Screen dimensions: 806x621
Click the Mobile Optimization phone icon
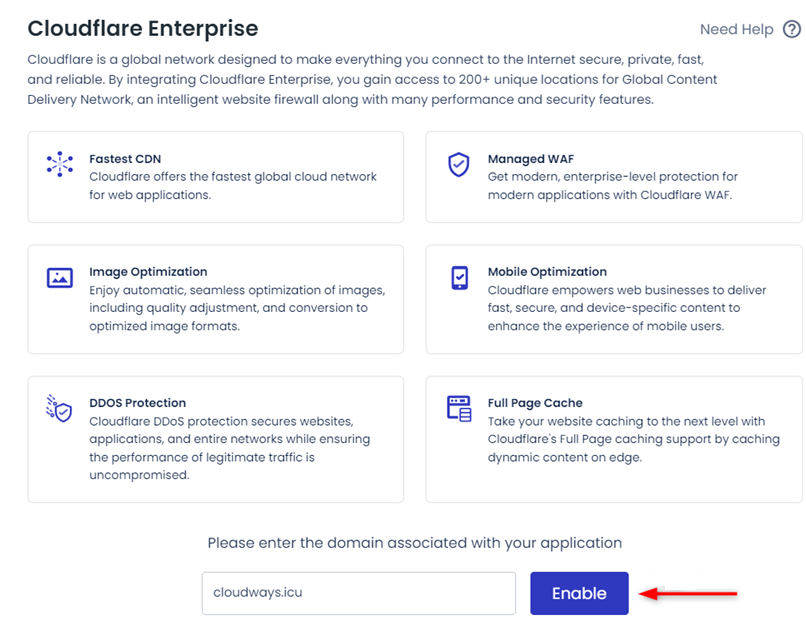click(460, 278)
